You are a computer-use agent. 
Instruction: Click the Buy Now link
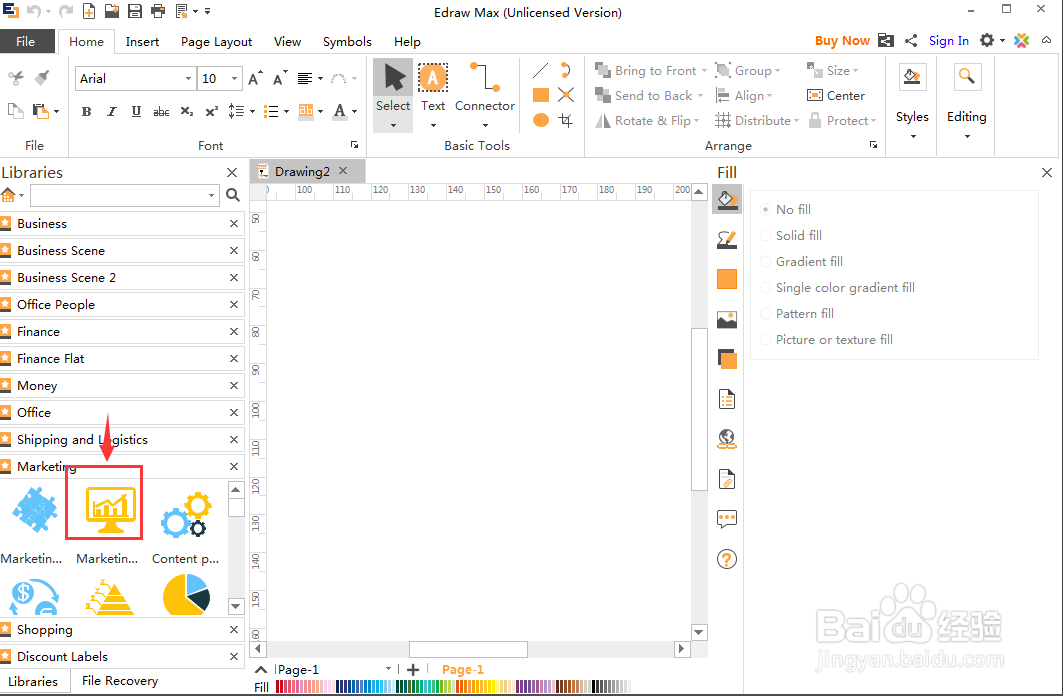coord(842,41)
